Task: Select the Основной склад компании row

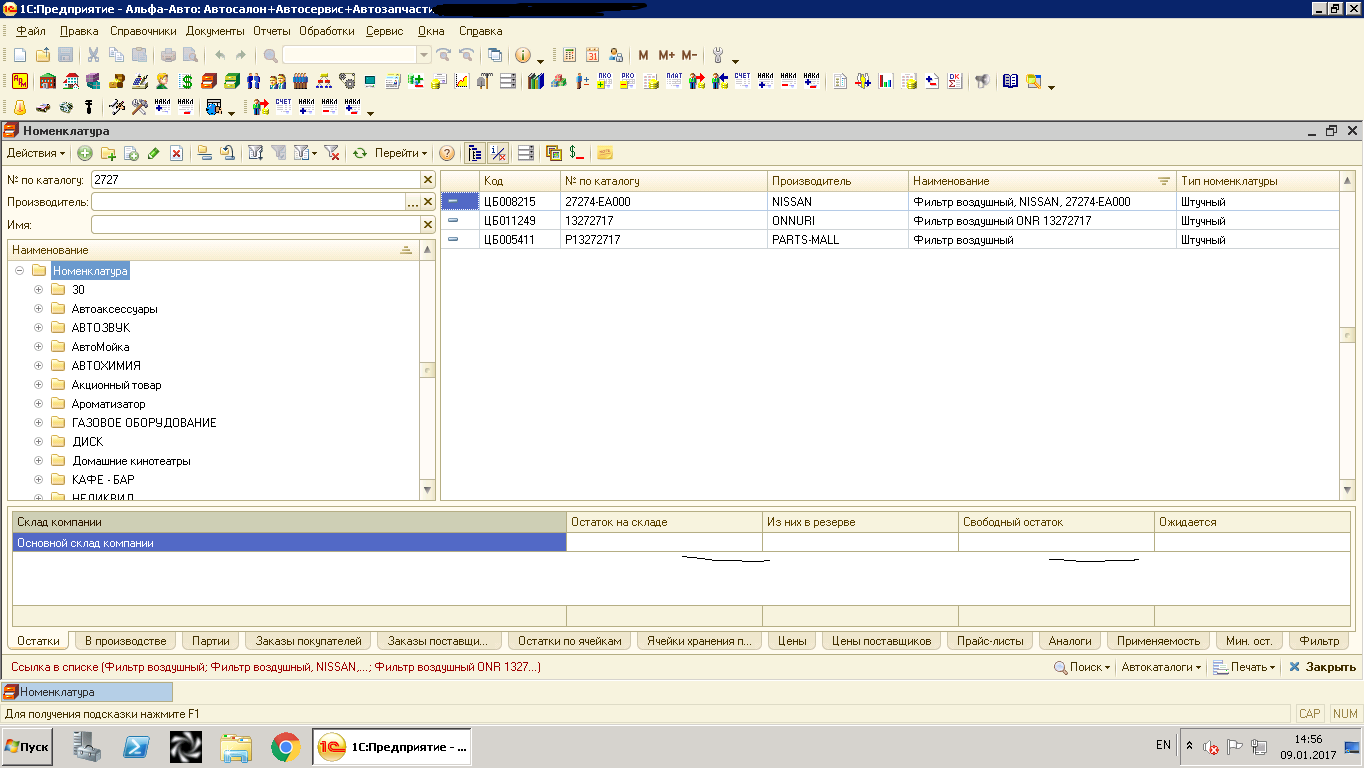Action: pyautogui.click(x=681, y=543)
